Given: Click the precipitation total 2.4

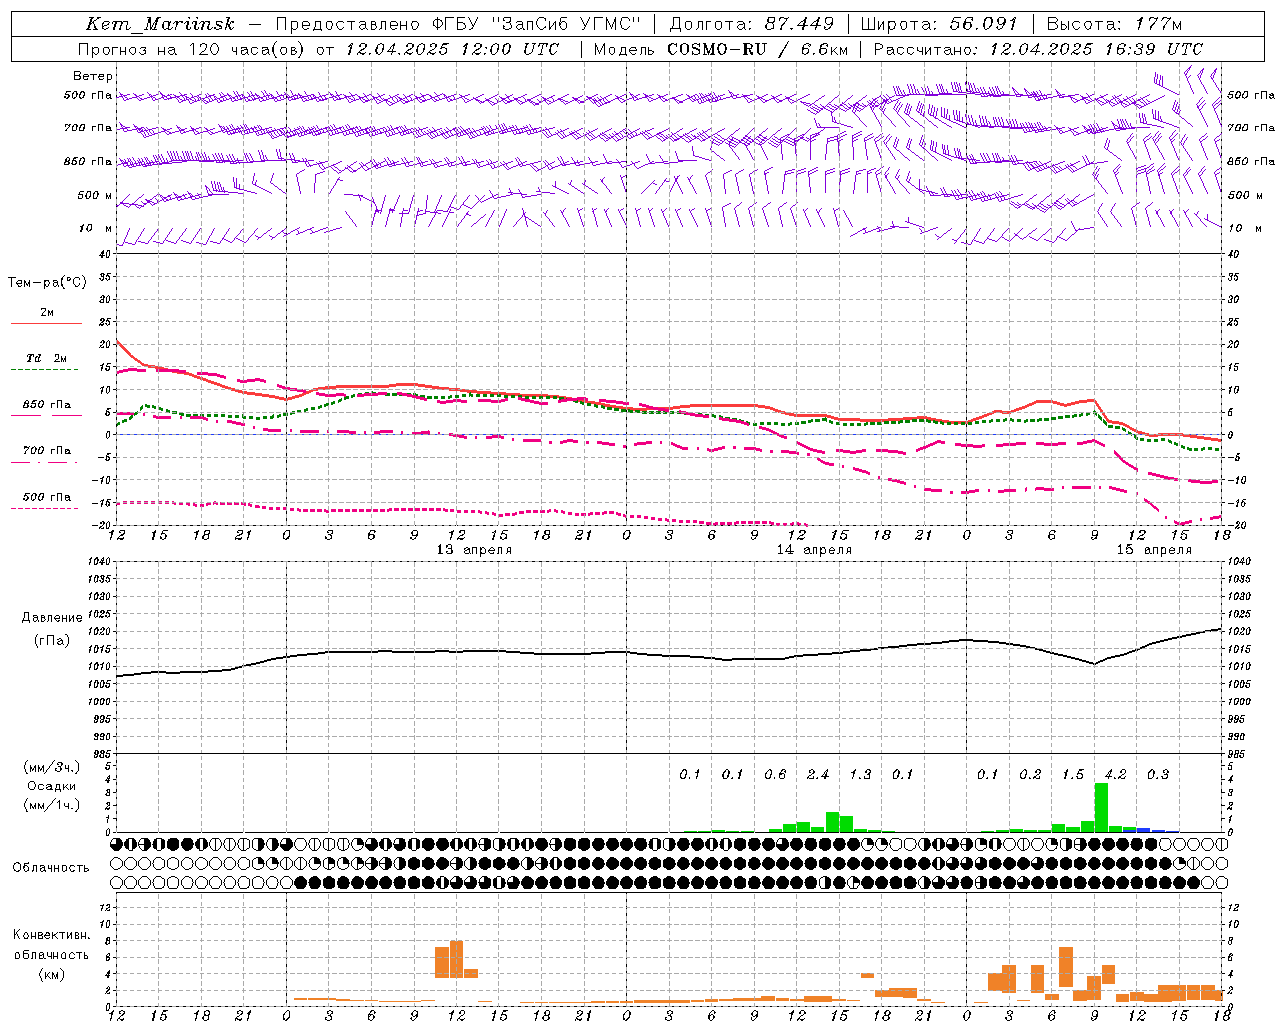Looking at the screenshot, I should [818, 774].
